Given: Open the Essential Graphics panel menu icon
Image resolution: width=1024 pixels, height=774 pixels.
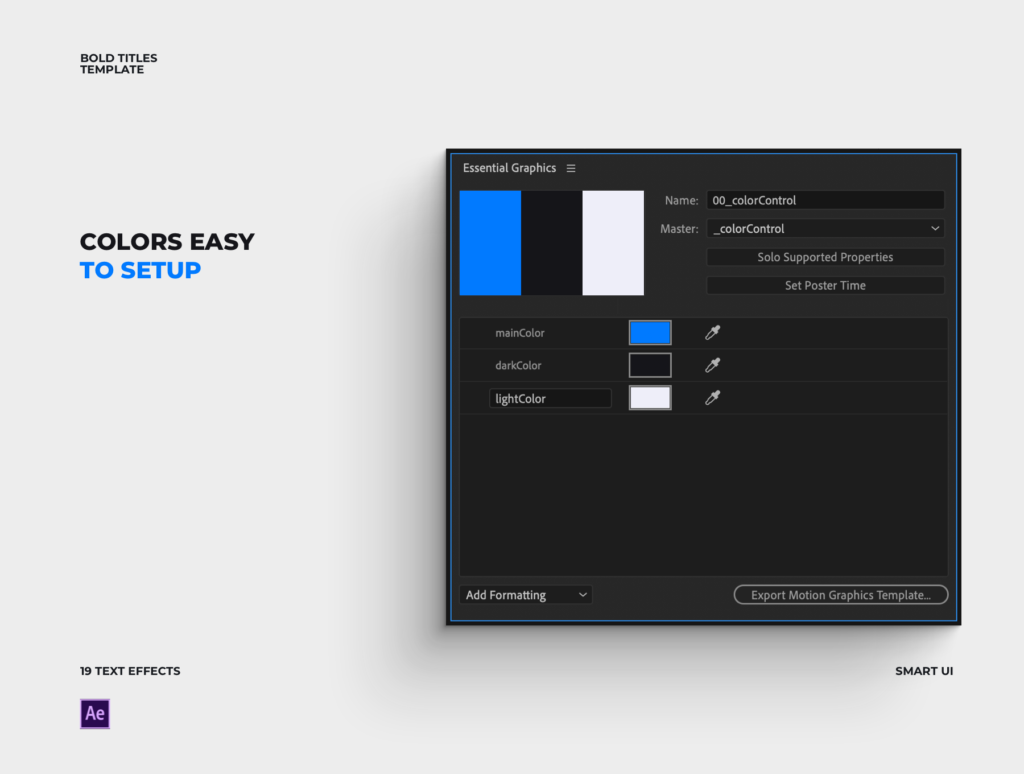Looking at the screenshot, I should [571, 168].
